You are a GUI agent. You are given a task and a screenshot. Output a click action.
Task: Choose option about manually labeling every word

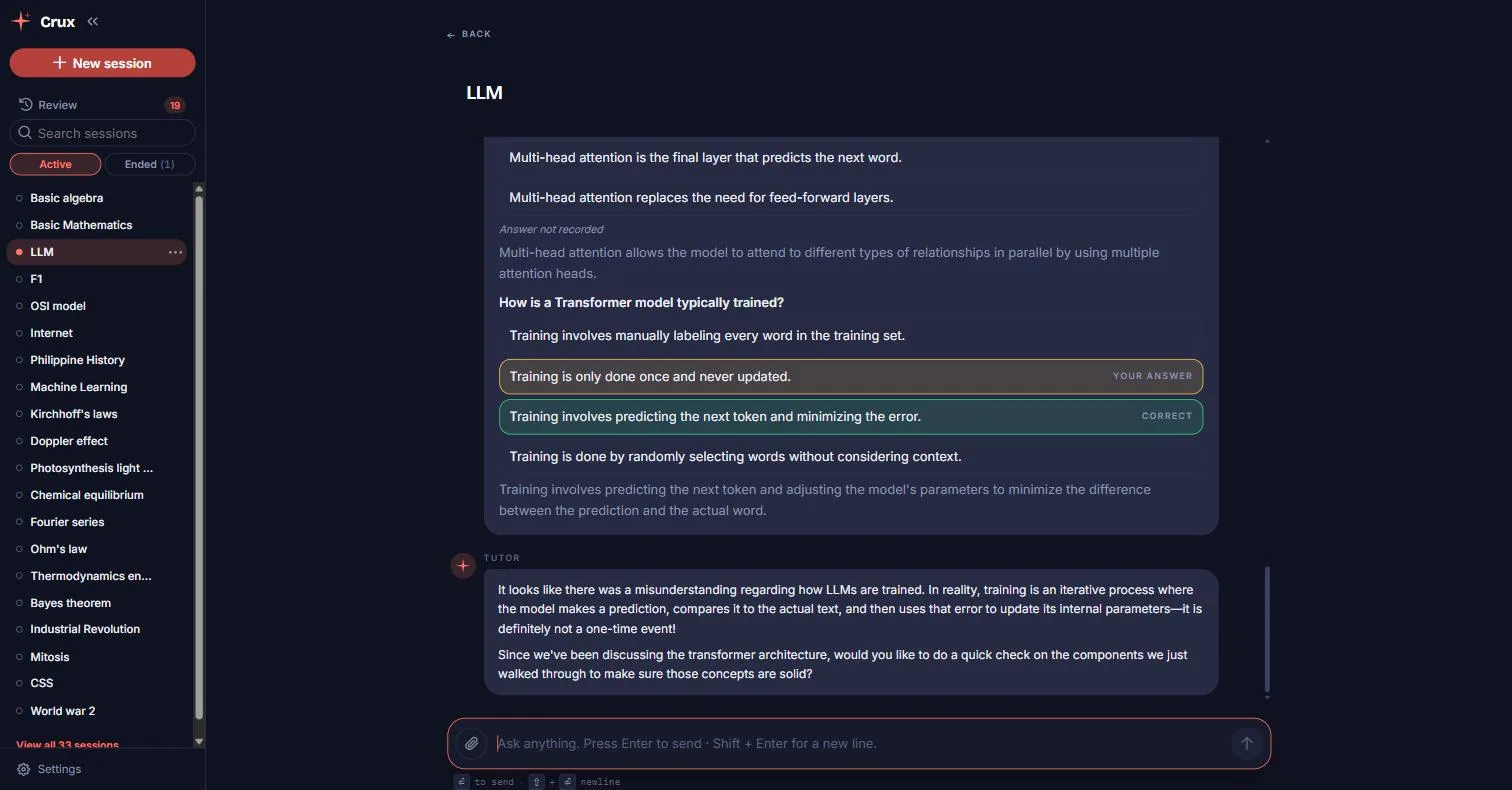coord(851,336)
